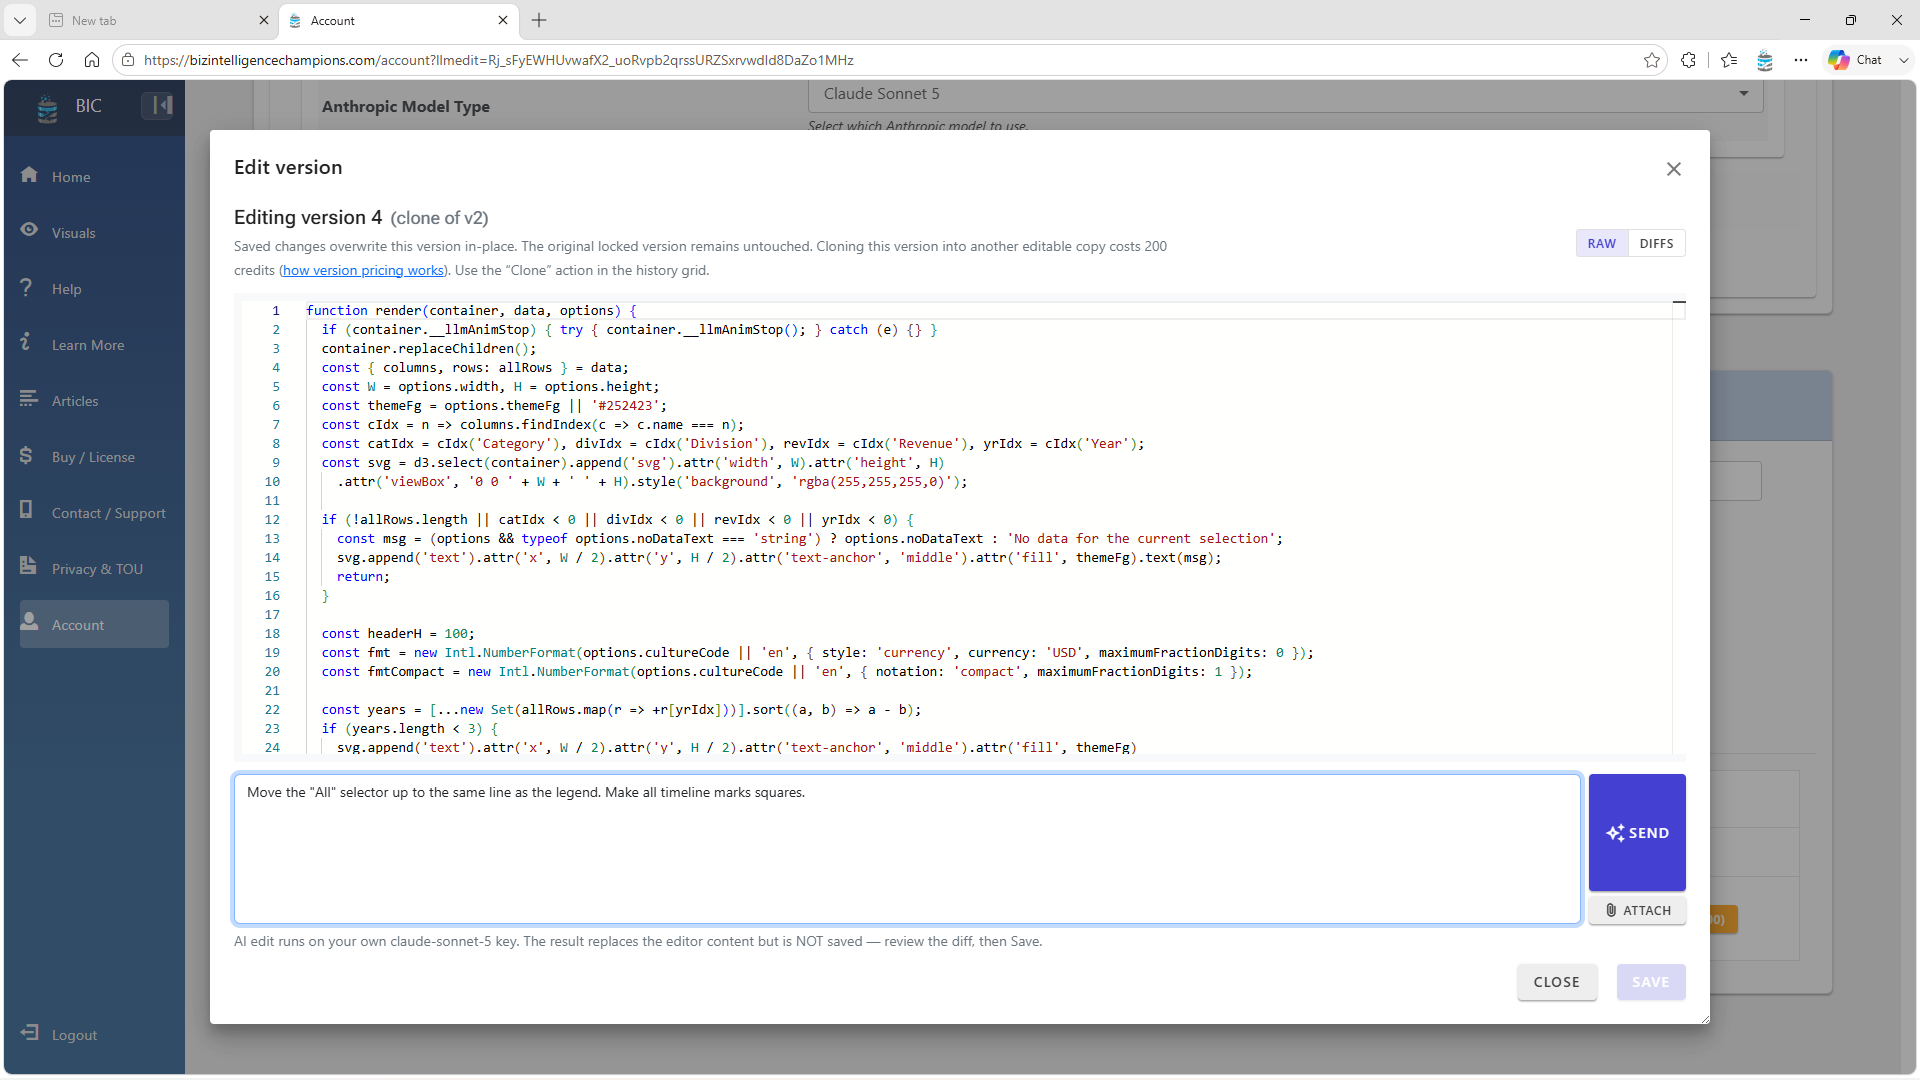This screenshot has height=1080, width=1920.
Task: Close the Account browser tab
Action: [503, 20]
